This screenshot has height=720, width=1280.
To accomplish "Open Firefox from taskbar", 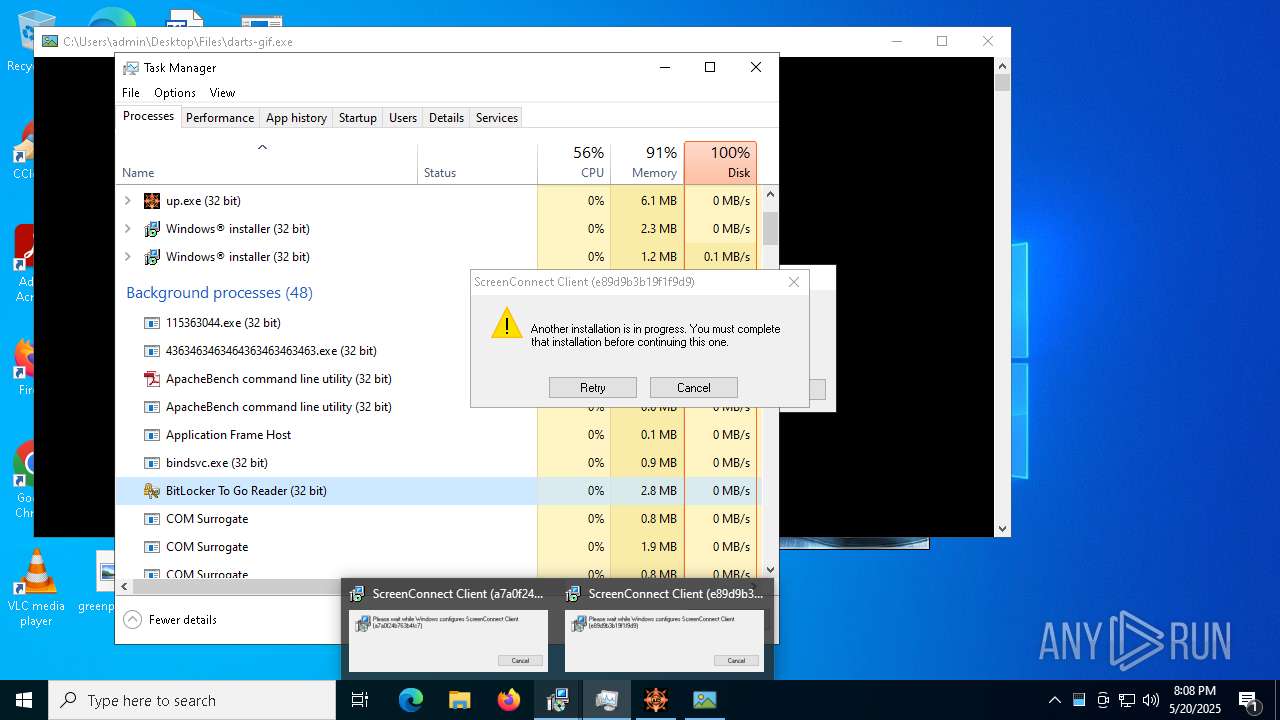I will tap(509, 700).
